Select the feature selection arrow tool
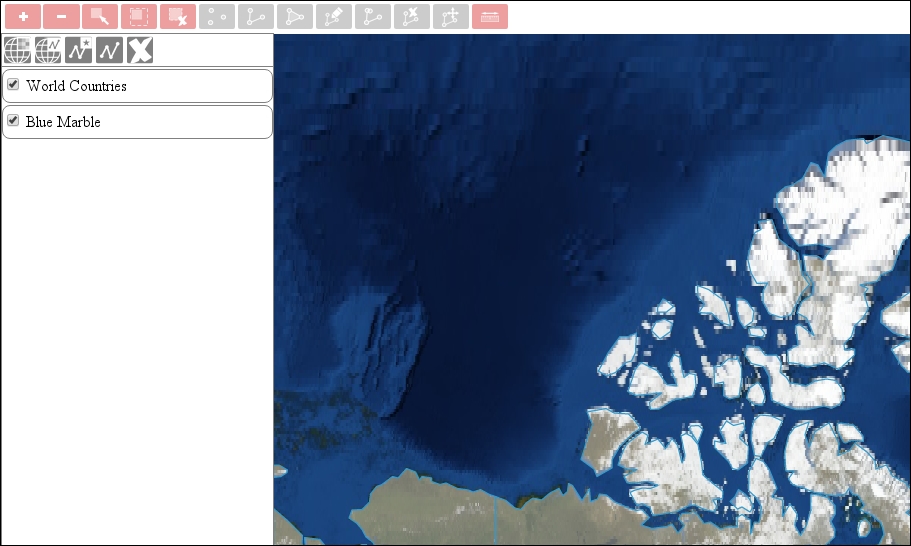This screenshot has height=546, width=911. pyautogui.click(x=100, y=16)
